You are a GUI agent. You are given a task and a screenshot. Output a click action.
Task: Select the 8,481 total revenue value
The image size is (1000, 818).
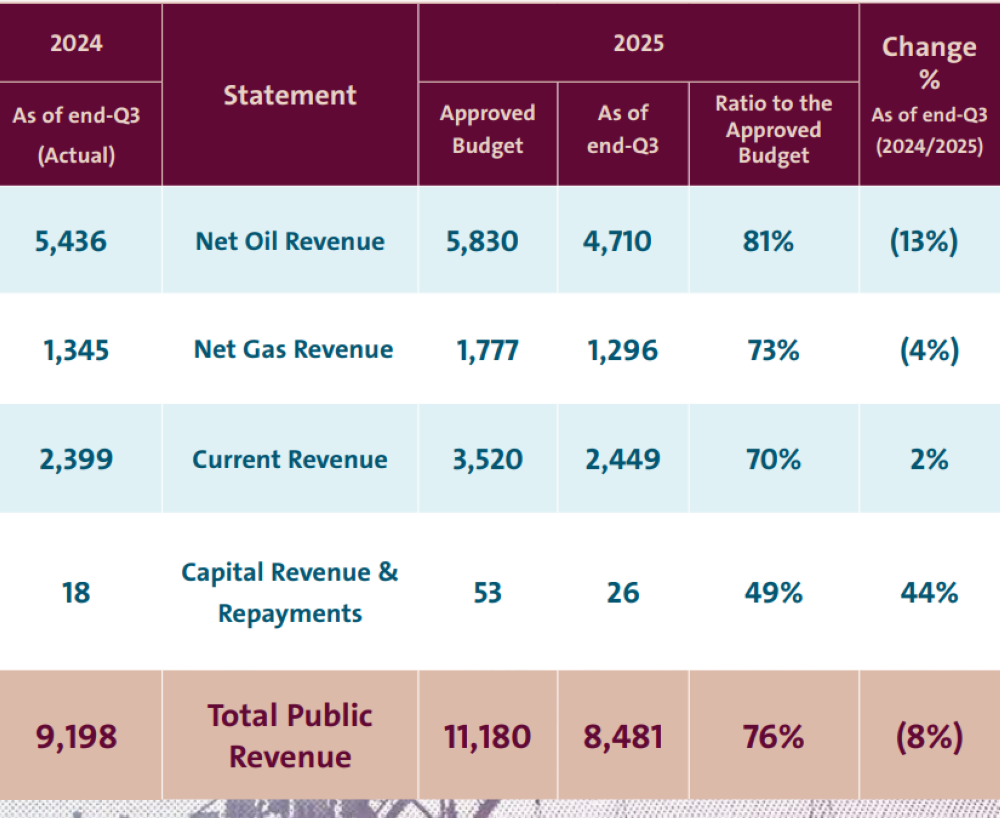(x=623, y=737)
